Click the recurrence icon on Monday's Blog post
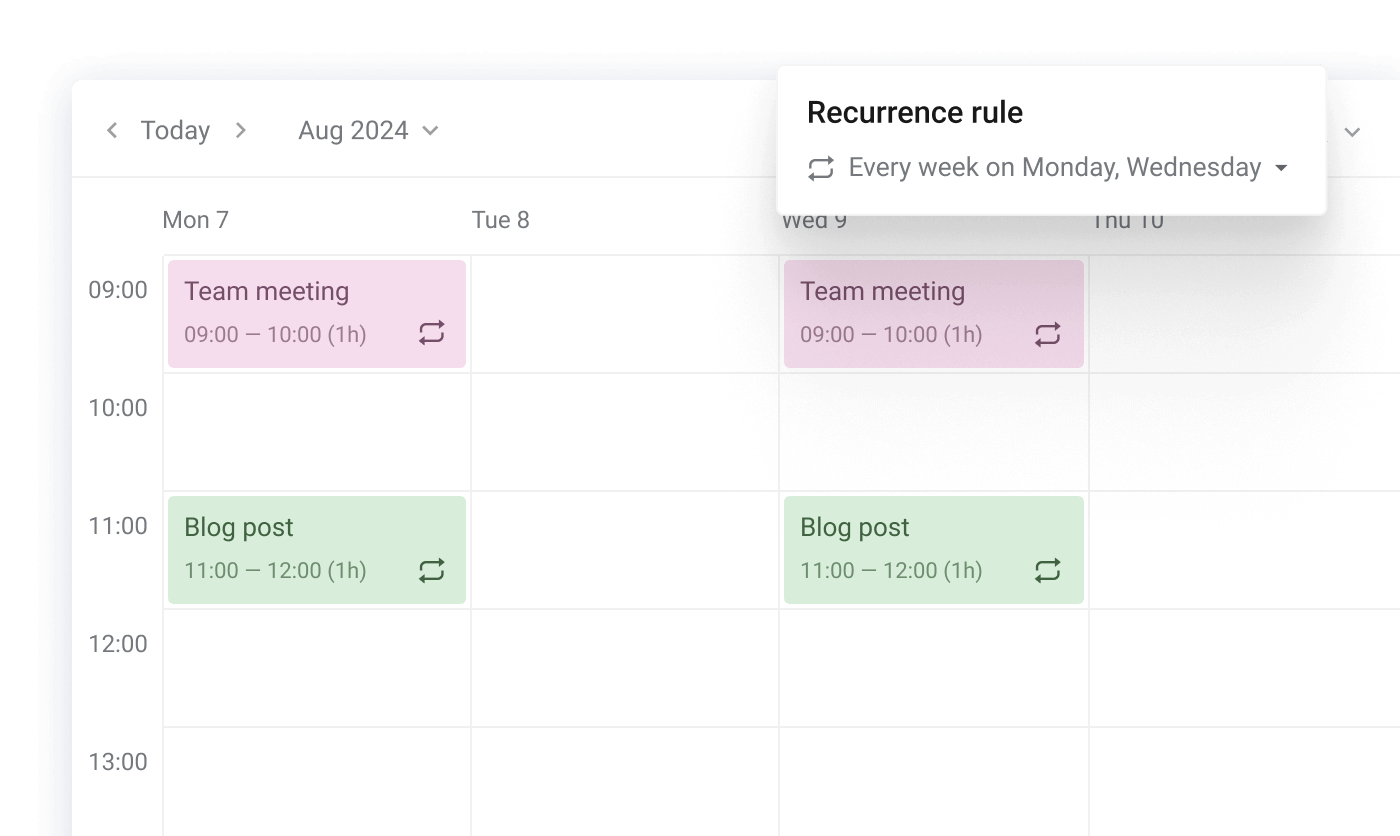Viewport: 1400px width, 836px height. 431,570
